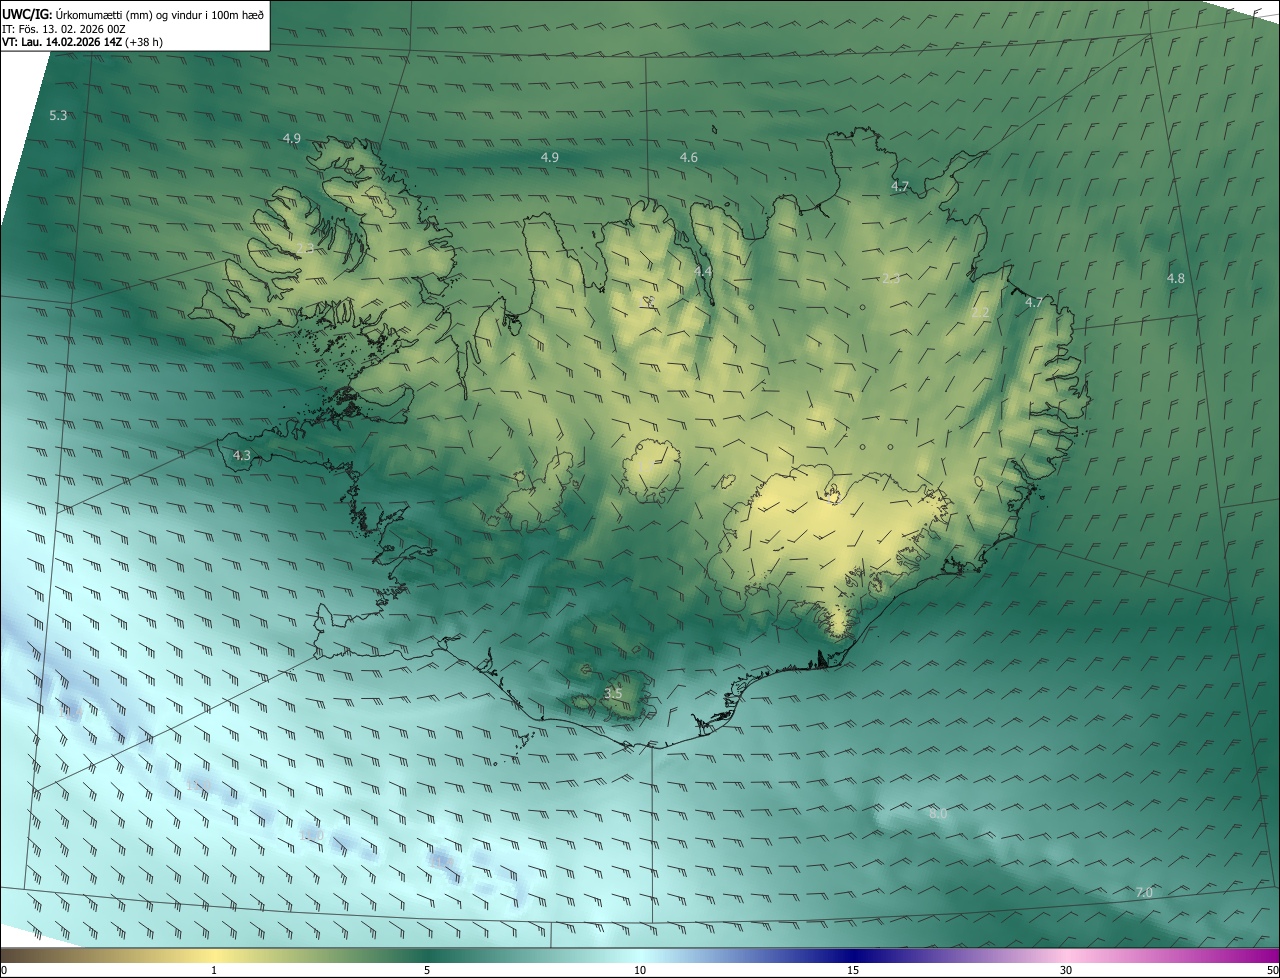The width and height of the screenshot is (1280, 978).
Task: Click the '15' tick on color scale
Action: 853,970
